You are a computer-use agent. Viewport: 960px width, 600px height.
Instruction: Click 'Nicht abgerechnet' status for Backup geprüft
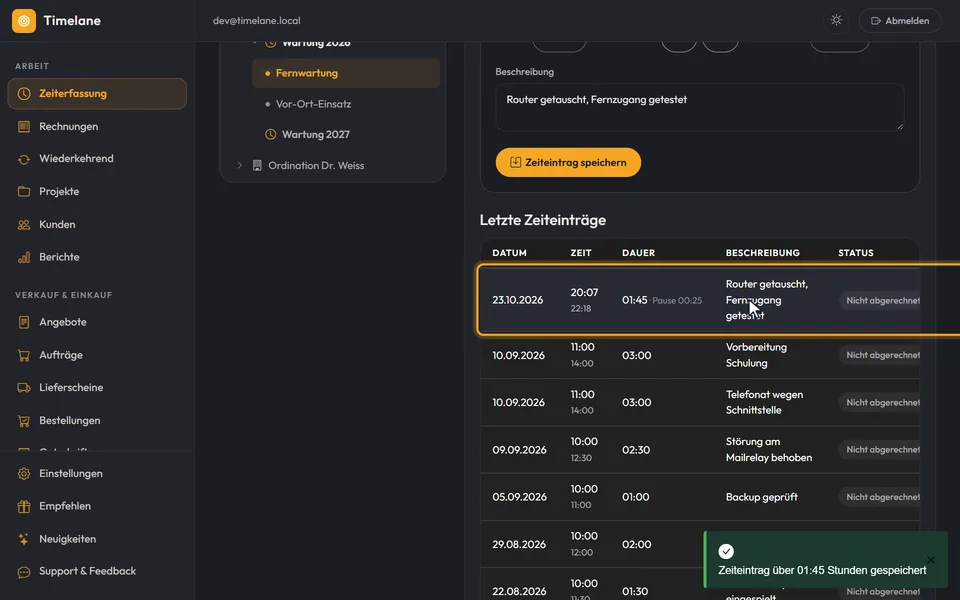[x=879, y=497]
